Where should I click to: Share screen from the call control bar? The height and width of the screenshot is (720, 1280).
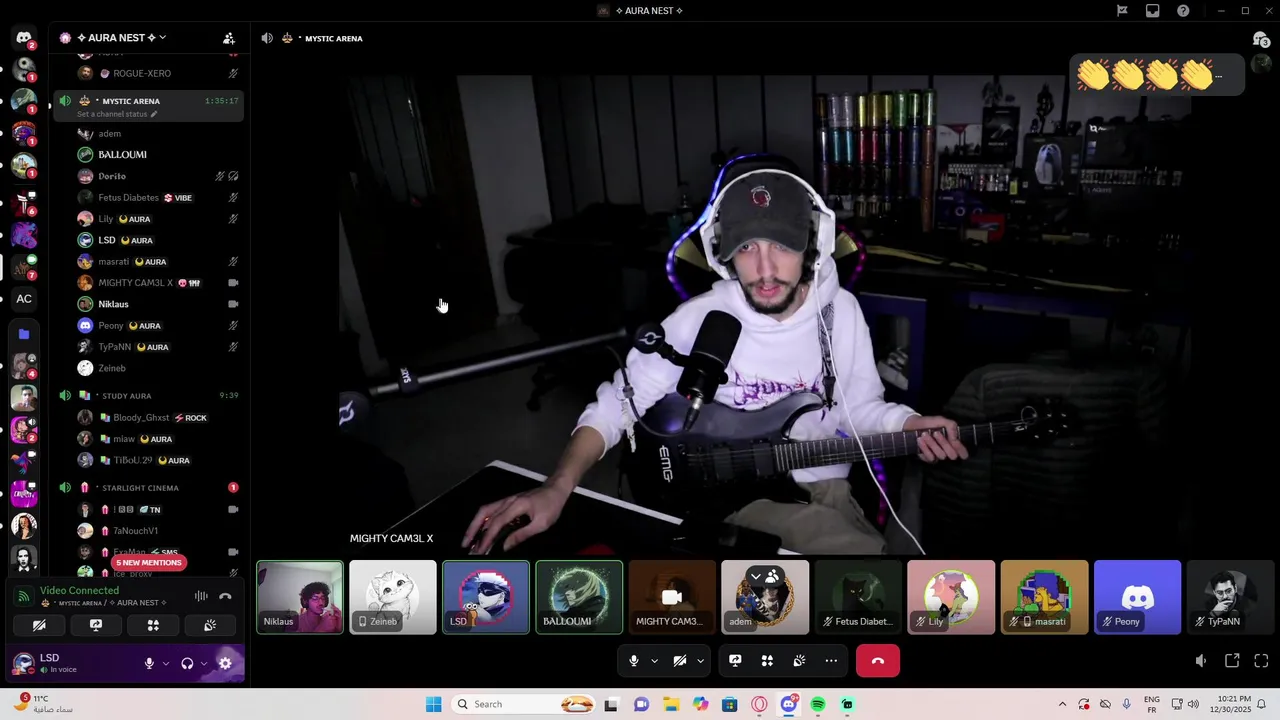735,661
